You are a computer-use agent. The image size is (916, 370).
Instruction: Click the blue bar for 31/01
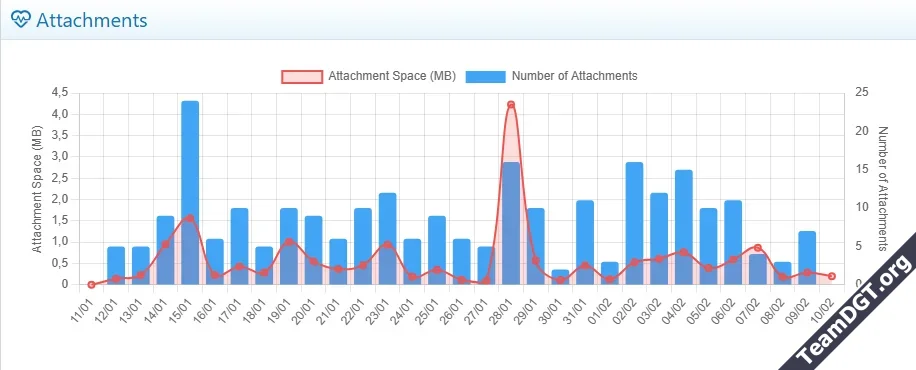(585, 243)
